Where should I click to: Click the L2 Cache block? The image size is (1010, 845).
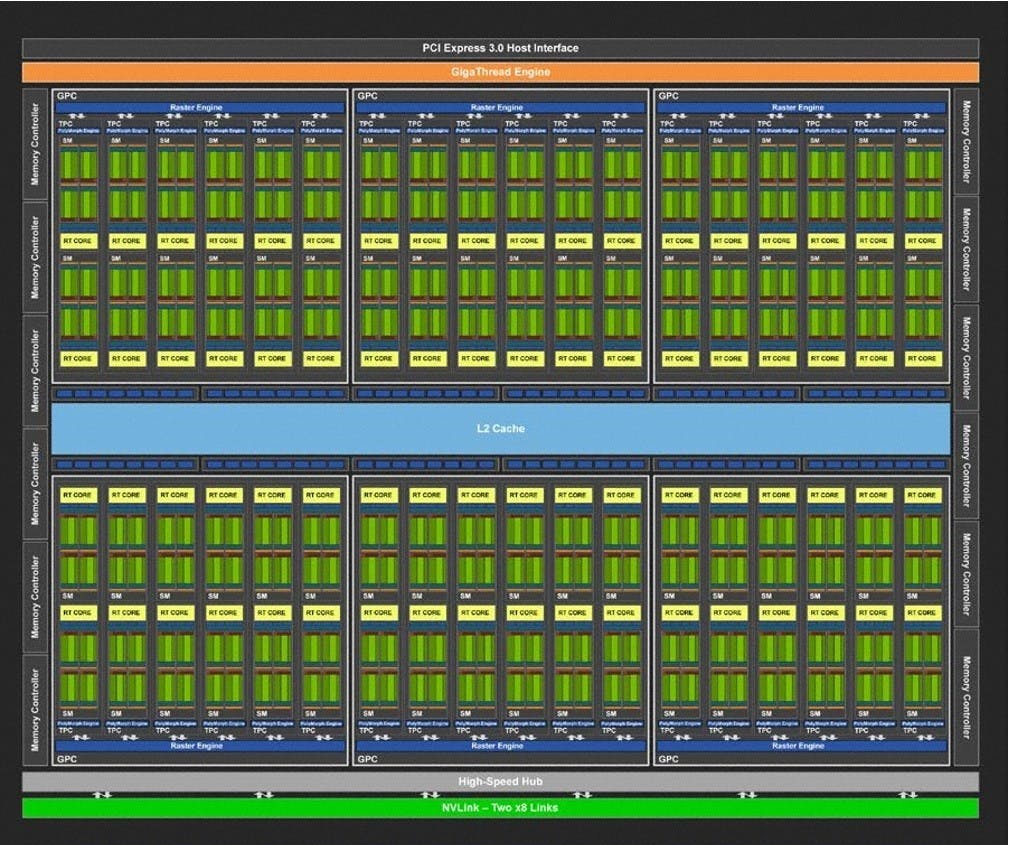click(500, 428)
